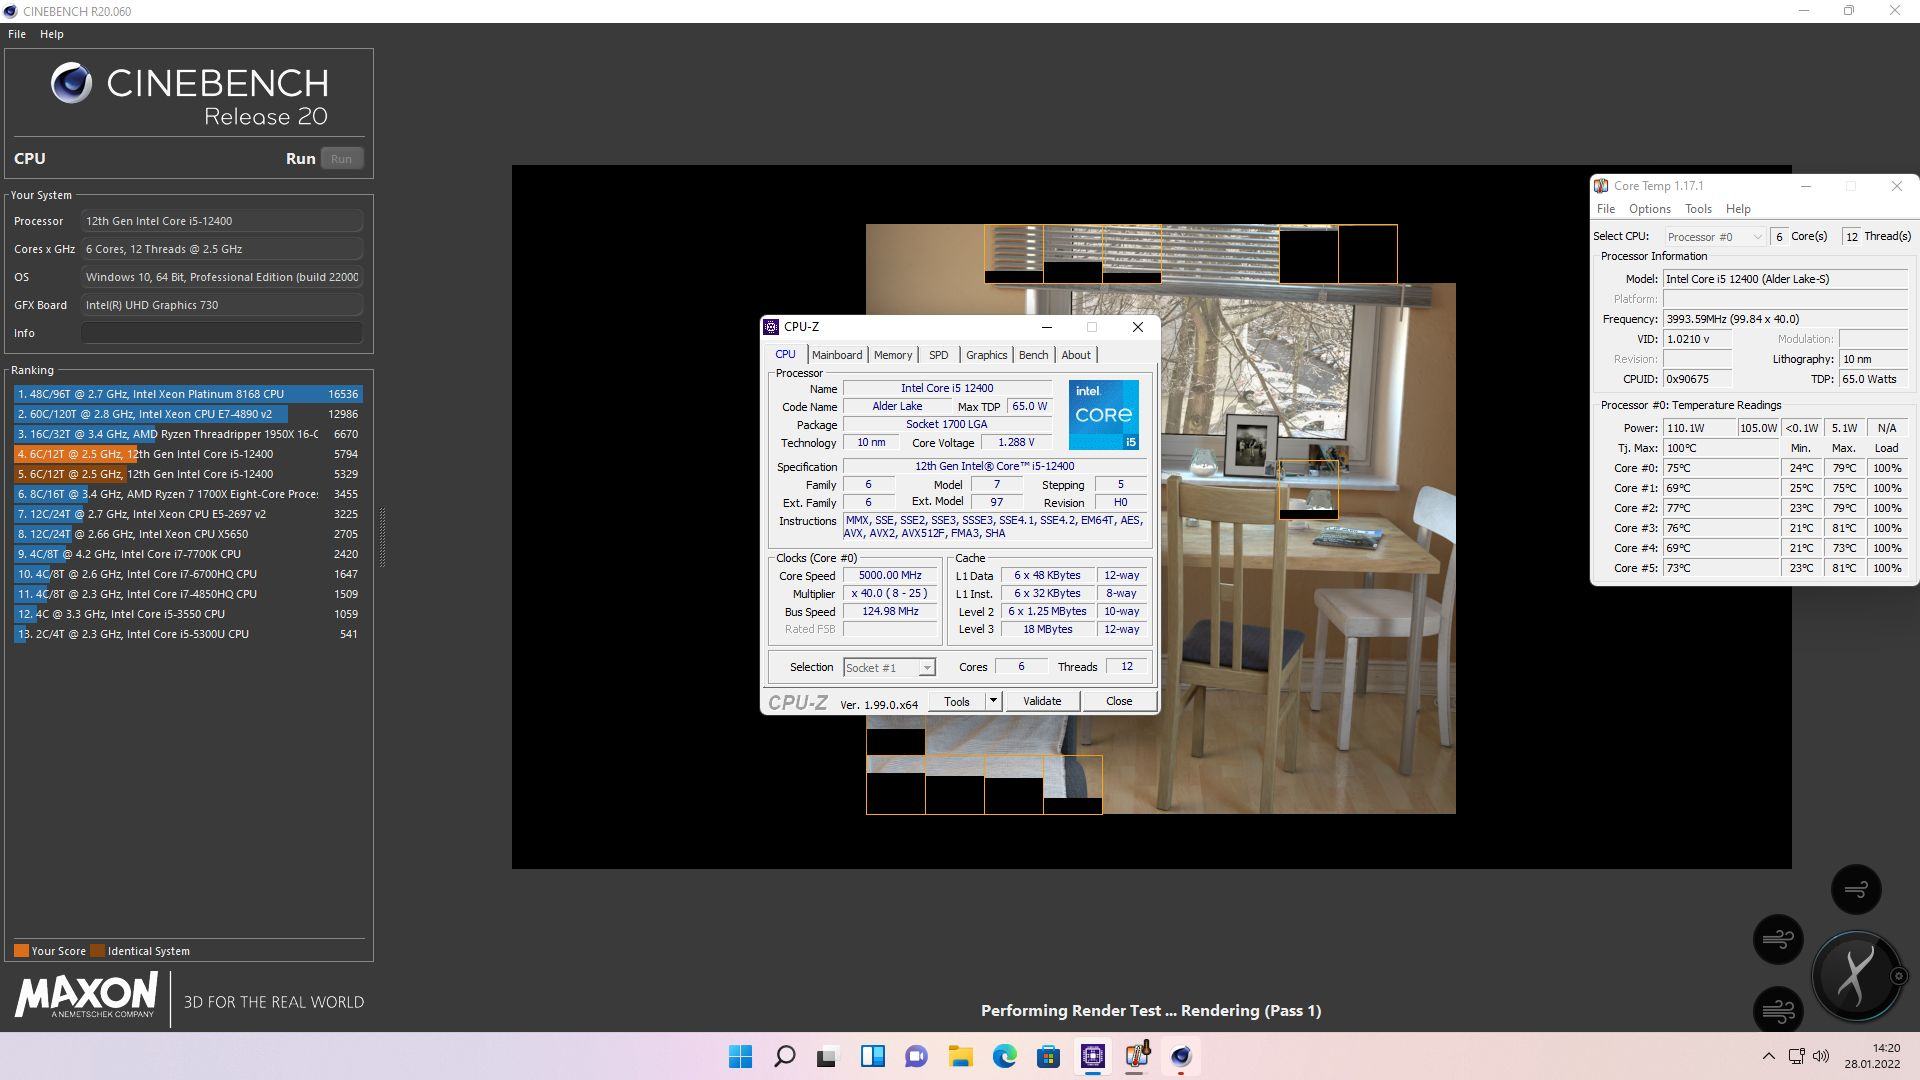This screenshot has height=1080, width=1920.
Task: Click the round X logo dial widget
Action: (1856, 976)
